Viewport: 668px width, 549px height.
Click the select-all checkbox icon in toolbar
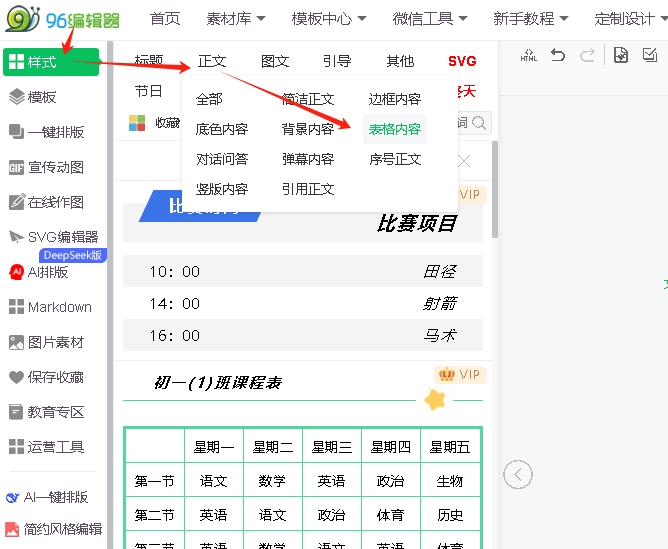point(650,56)
